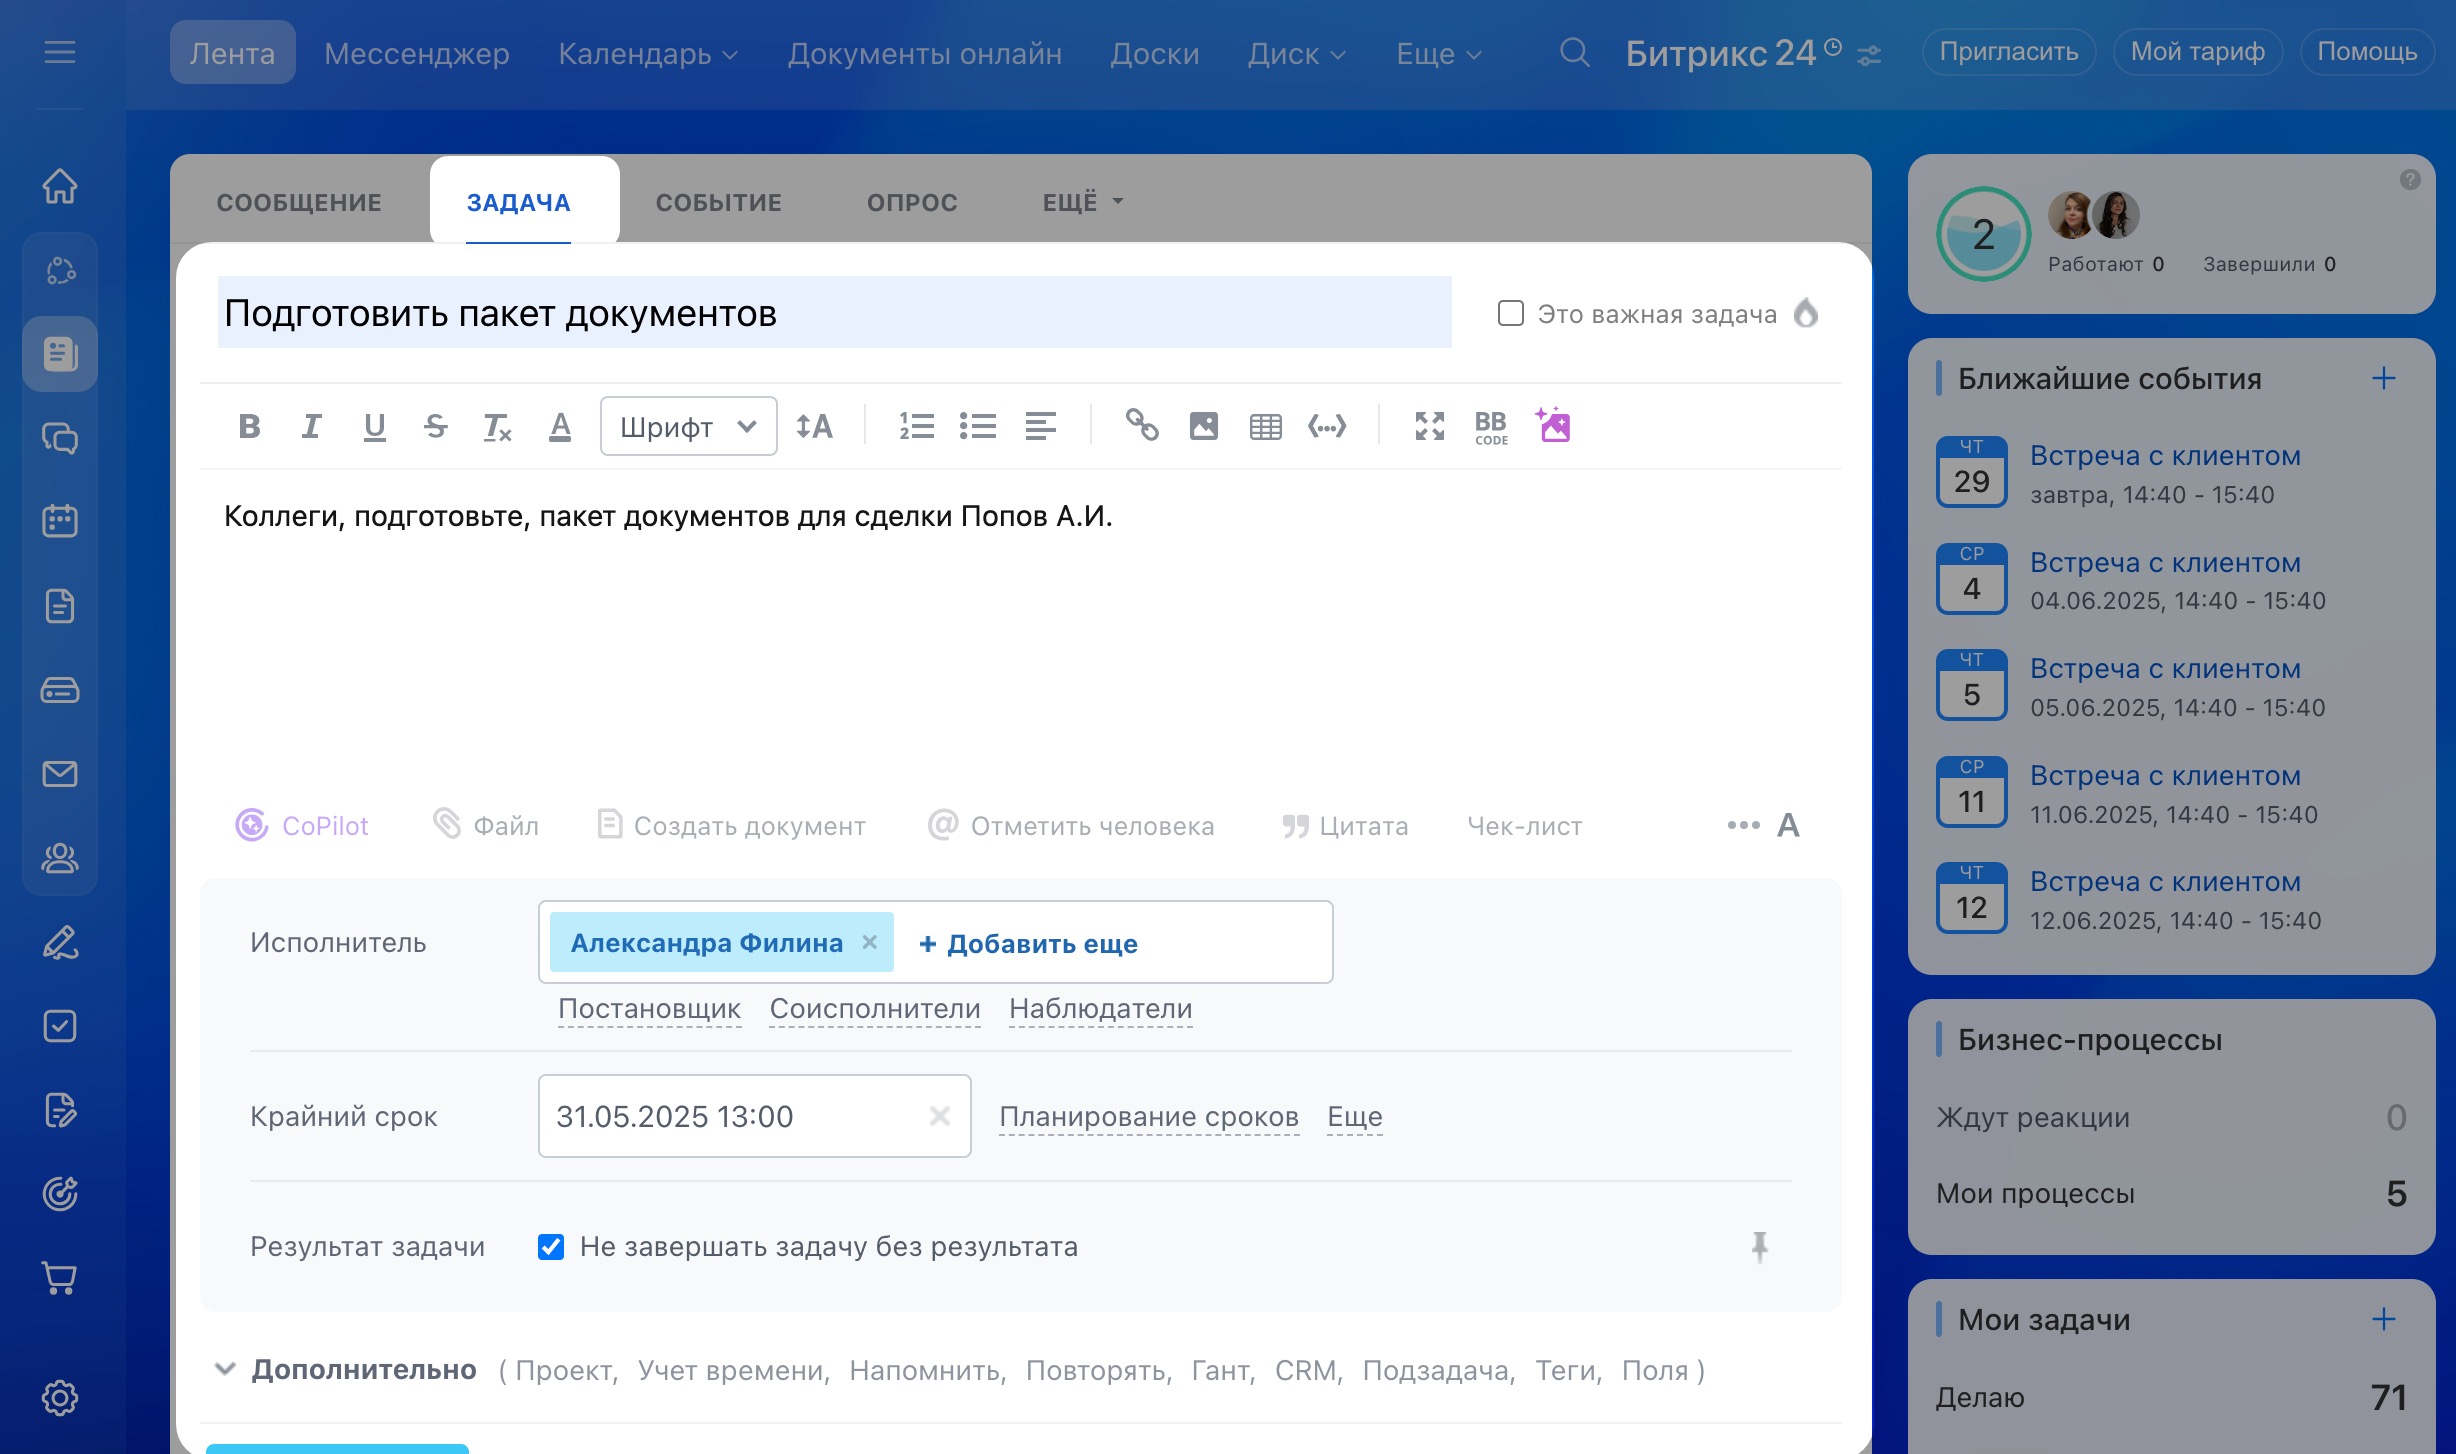The width and height of the screenshot is (2456, 1454).
Task: Open font size selector
Action: click(x=814, y=426)
